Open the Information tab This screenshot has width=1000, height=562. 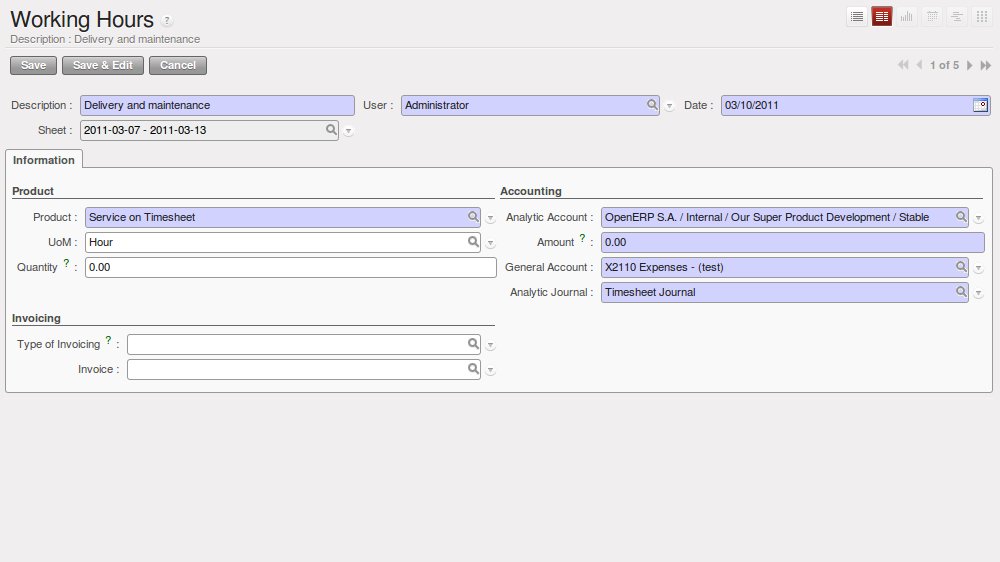coord(44,160)
